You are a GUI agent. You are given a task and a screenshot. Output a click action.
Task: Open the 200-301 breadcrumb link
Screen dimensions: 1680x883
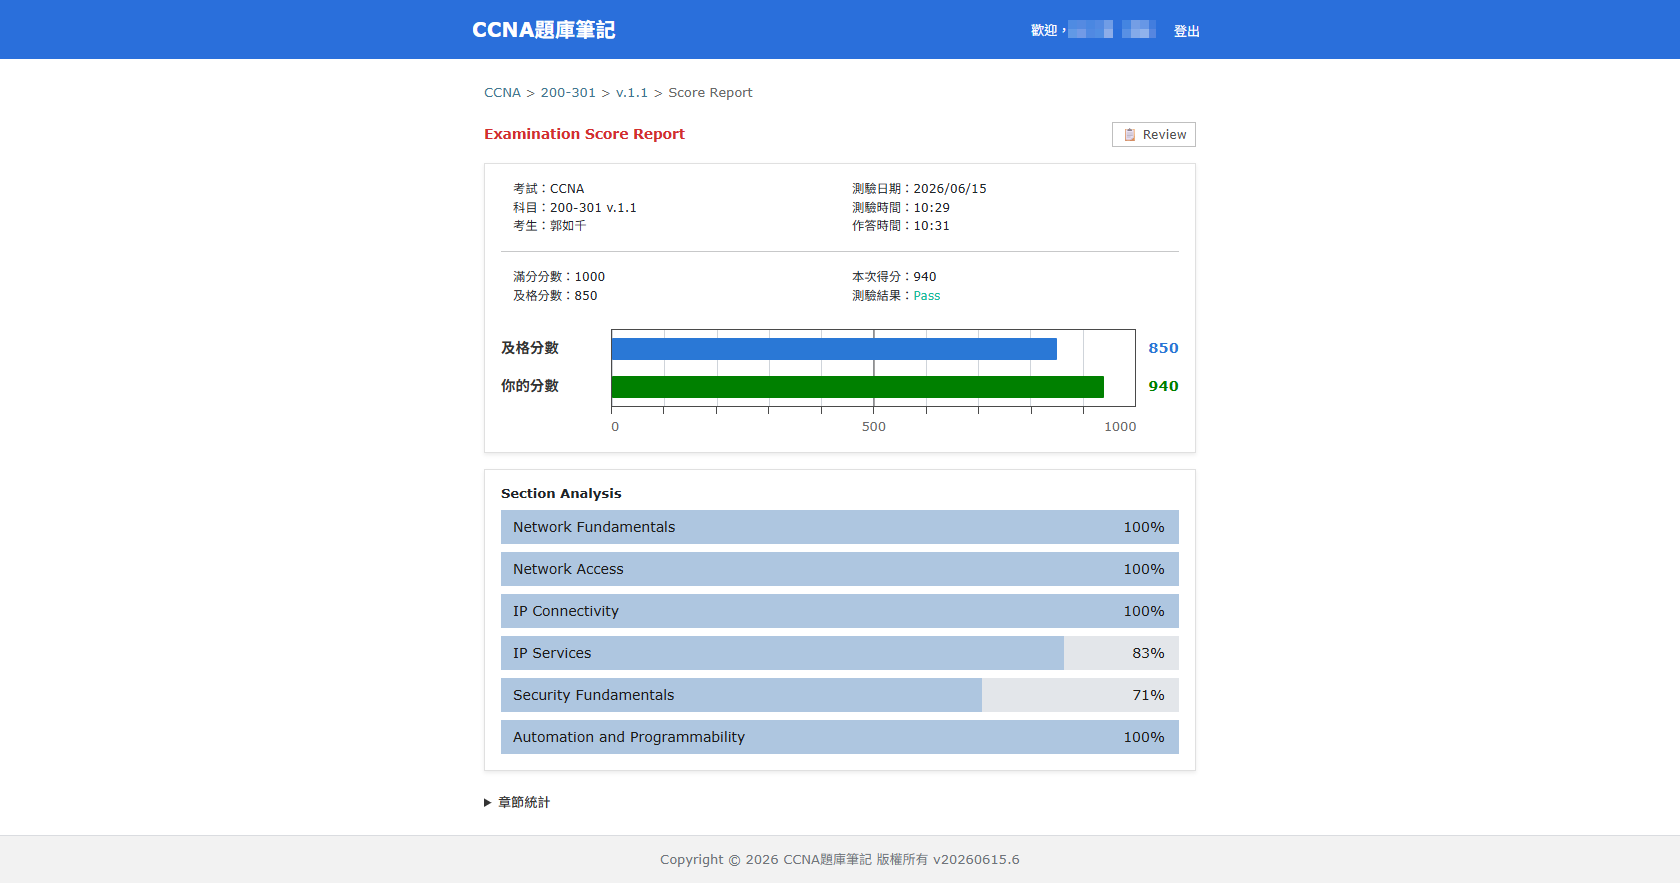pyautogui.click(x=568, y=92)
